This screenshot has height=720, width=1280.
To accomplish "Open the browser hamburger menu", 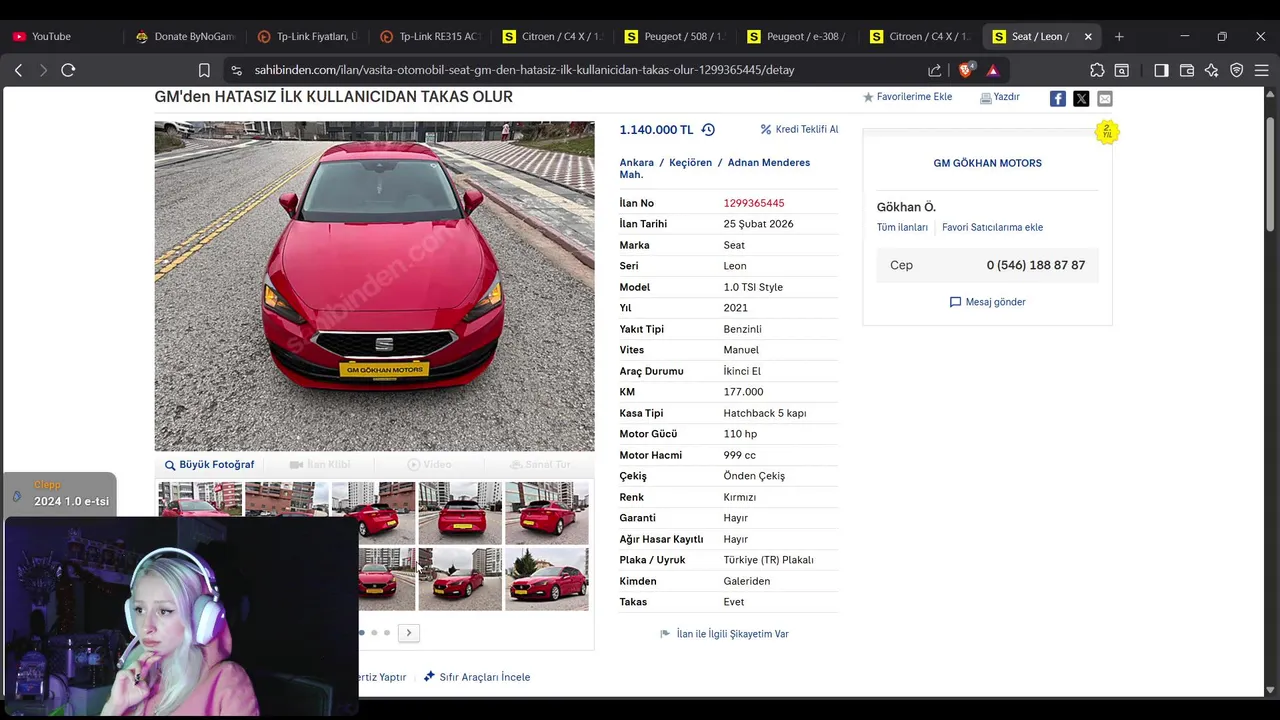I will tap(1262, 70).
